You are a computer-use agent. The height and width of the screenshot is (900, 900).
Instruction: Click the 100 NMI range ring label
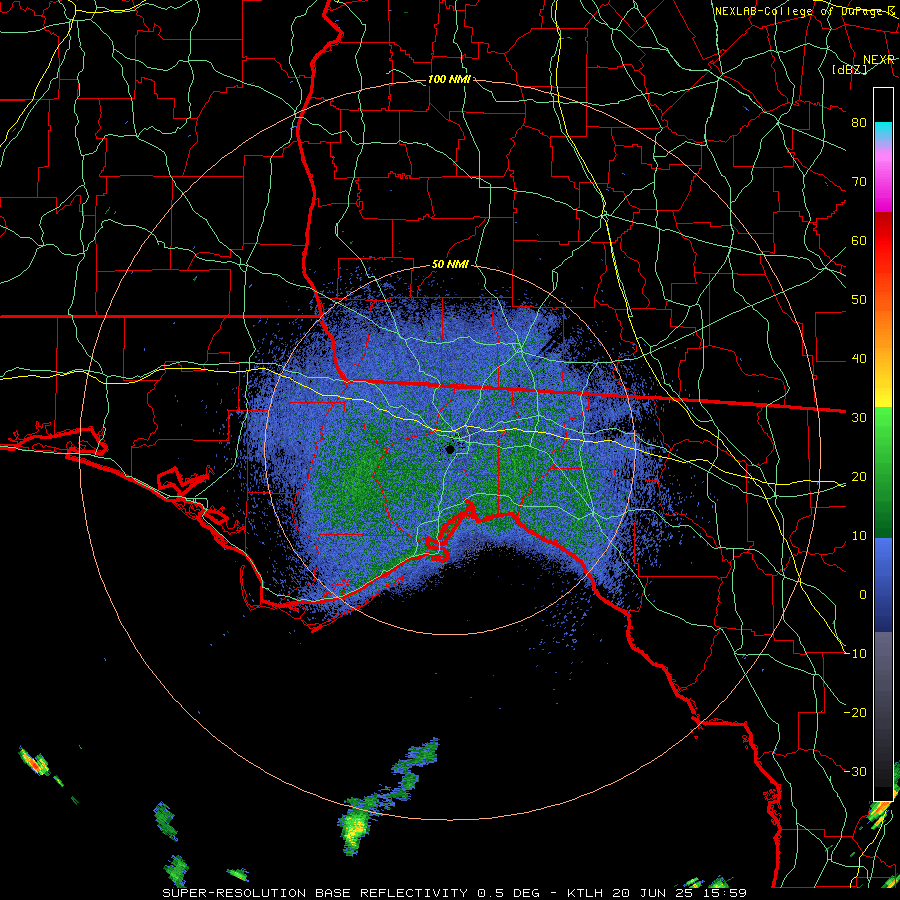449,79
